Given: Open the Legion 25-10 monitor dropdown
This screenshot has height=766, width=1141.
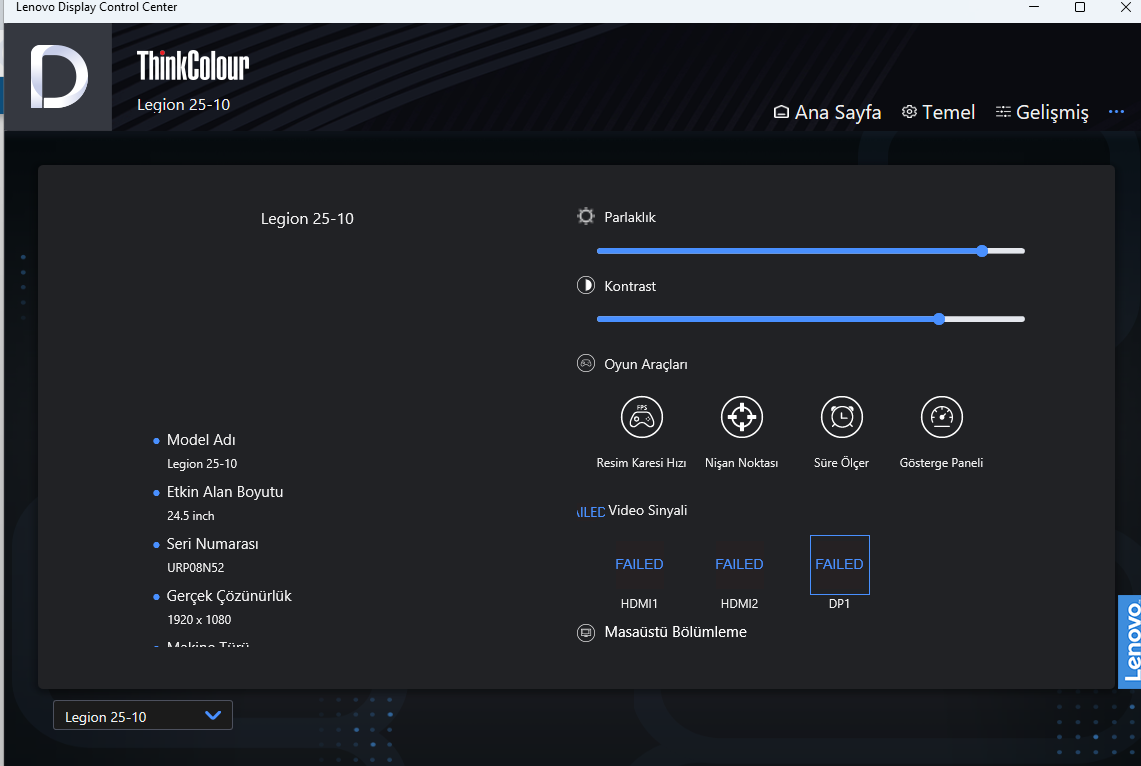Looking at the screenshot, I should 143,716.
